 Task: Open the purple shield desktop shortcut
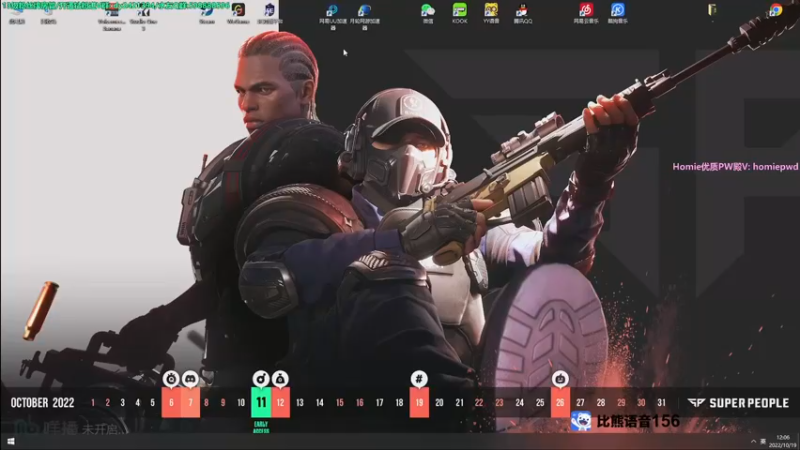(x=269, y=13)
